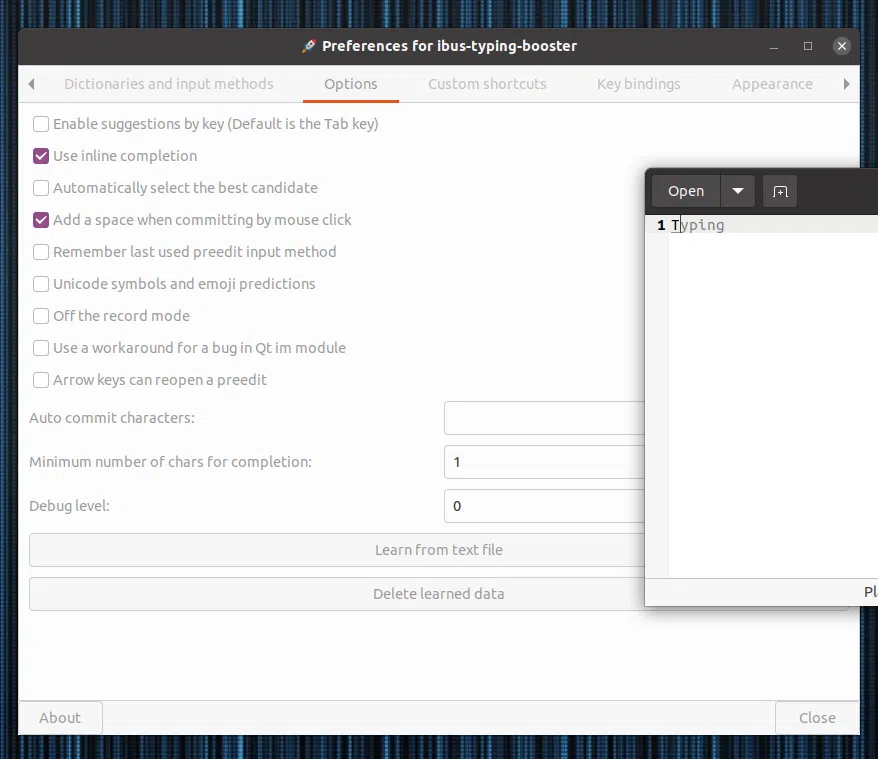Maximize the Preferences window

[808, 46]
